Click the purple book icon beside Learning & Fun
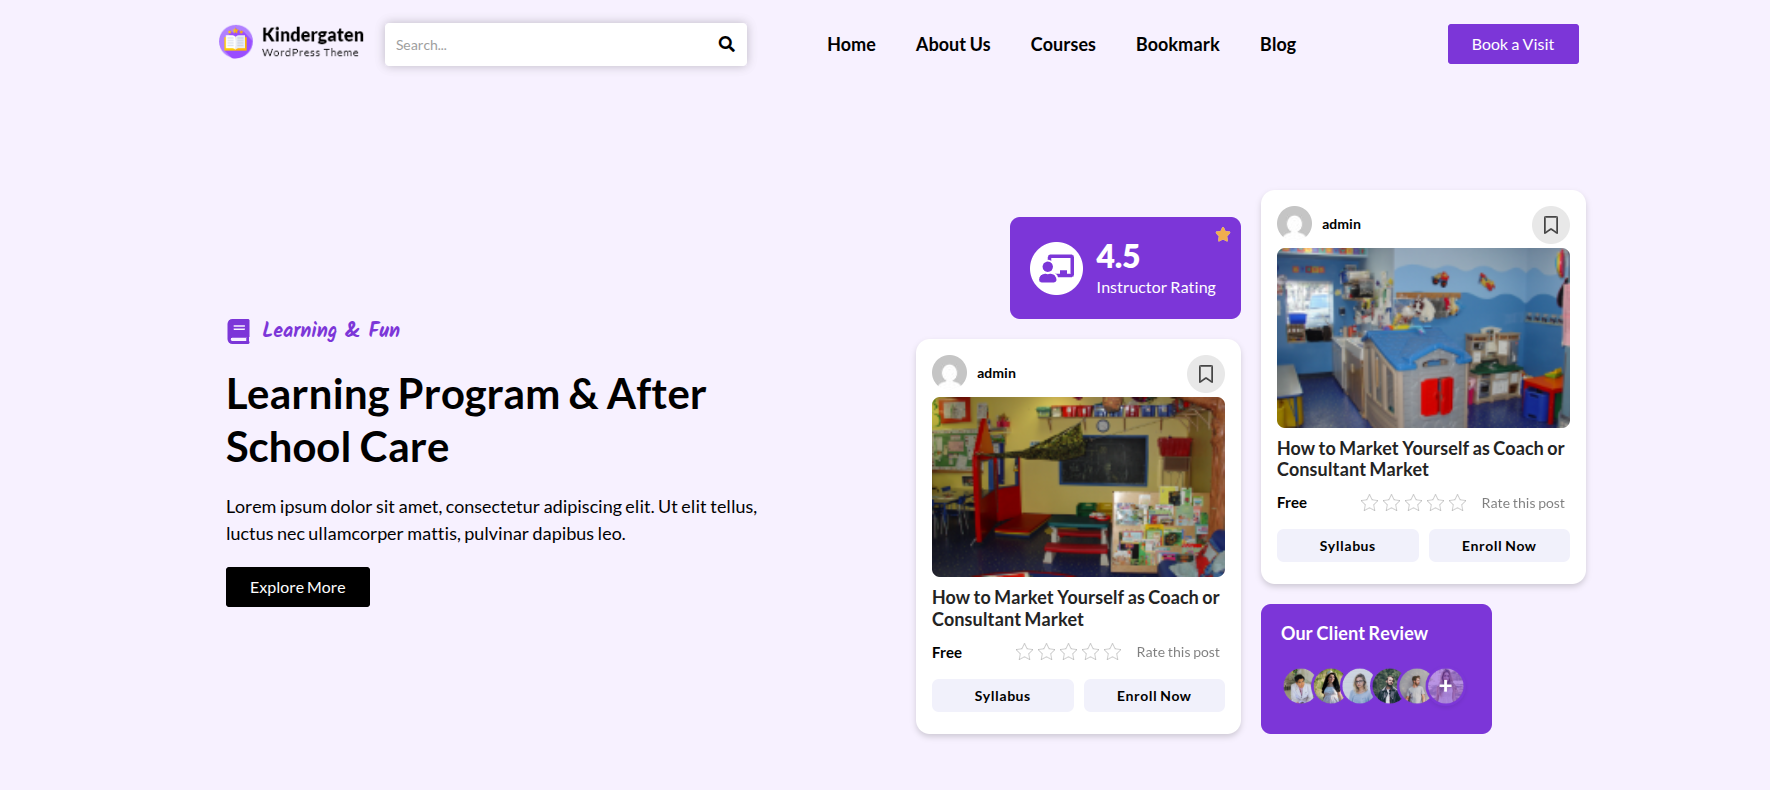The image size is (1770, 790). click(x=238, y=331)
